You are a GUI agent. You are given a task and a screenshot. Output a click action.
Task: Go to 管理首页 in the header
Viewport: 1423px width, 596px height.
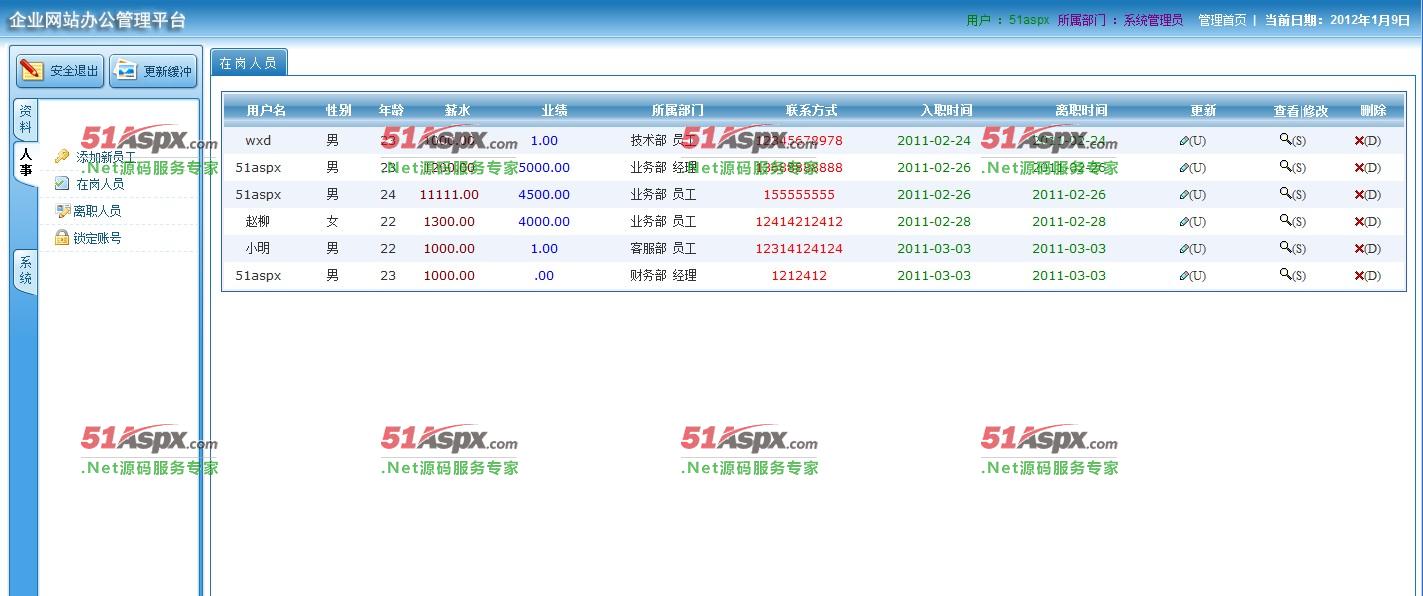click(x=1222, y=20)
